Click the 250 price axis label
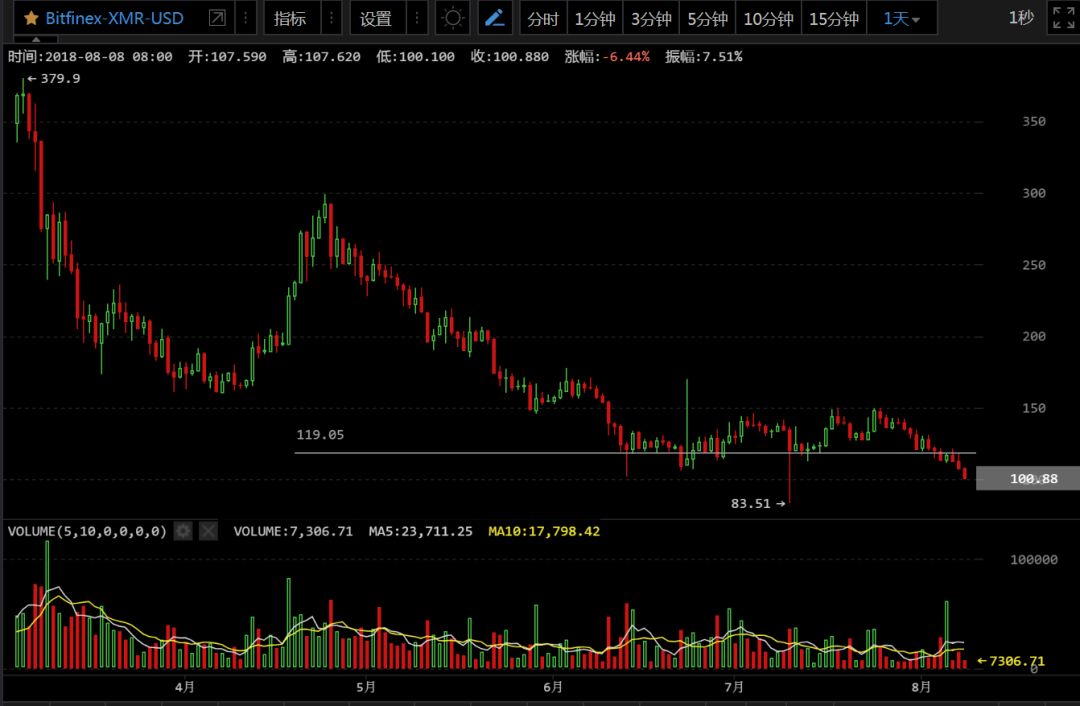 click(1034, 264)
